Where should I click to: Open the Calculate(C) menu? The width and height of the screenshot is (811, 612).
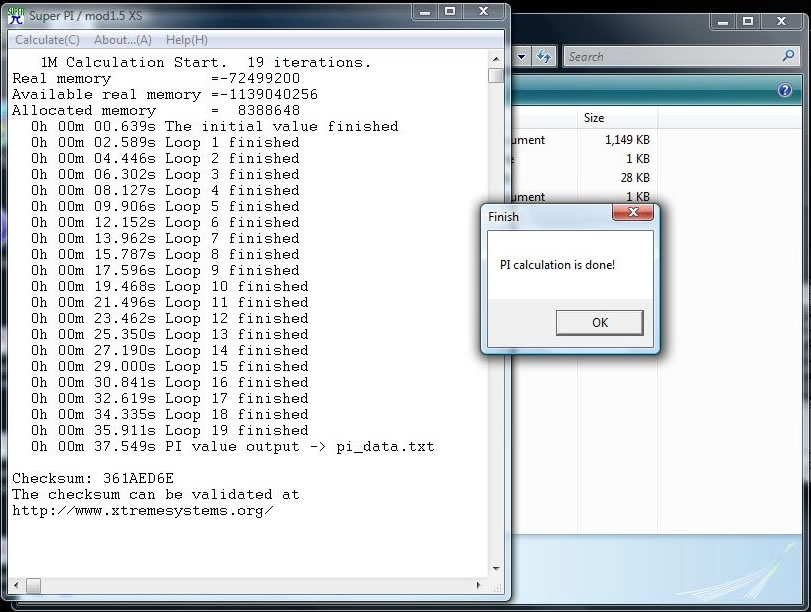pos(47,40)
